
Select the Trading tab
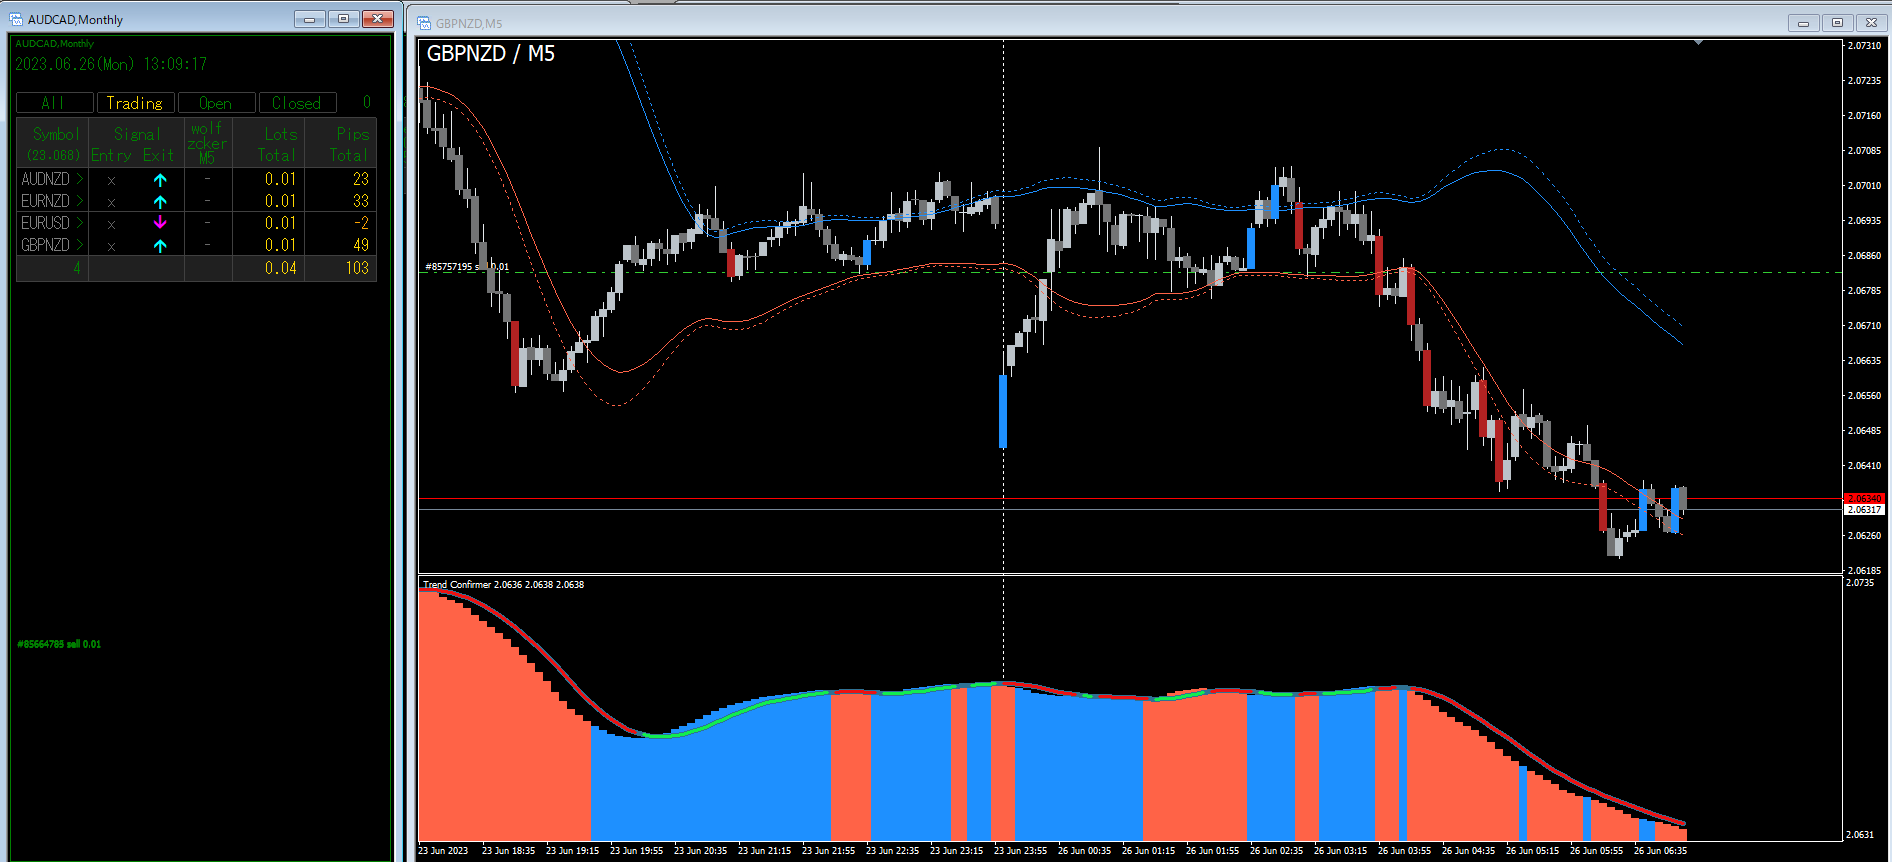click(135, 103)
